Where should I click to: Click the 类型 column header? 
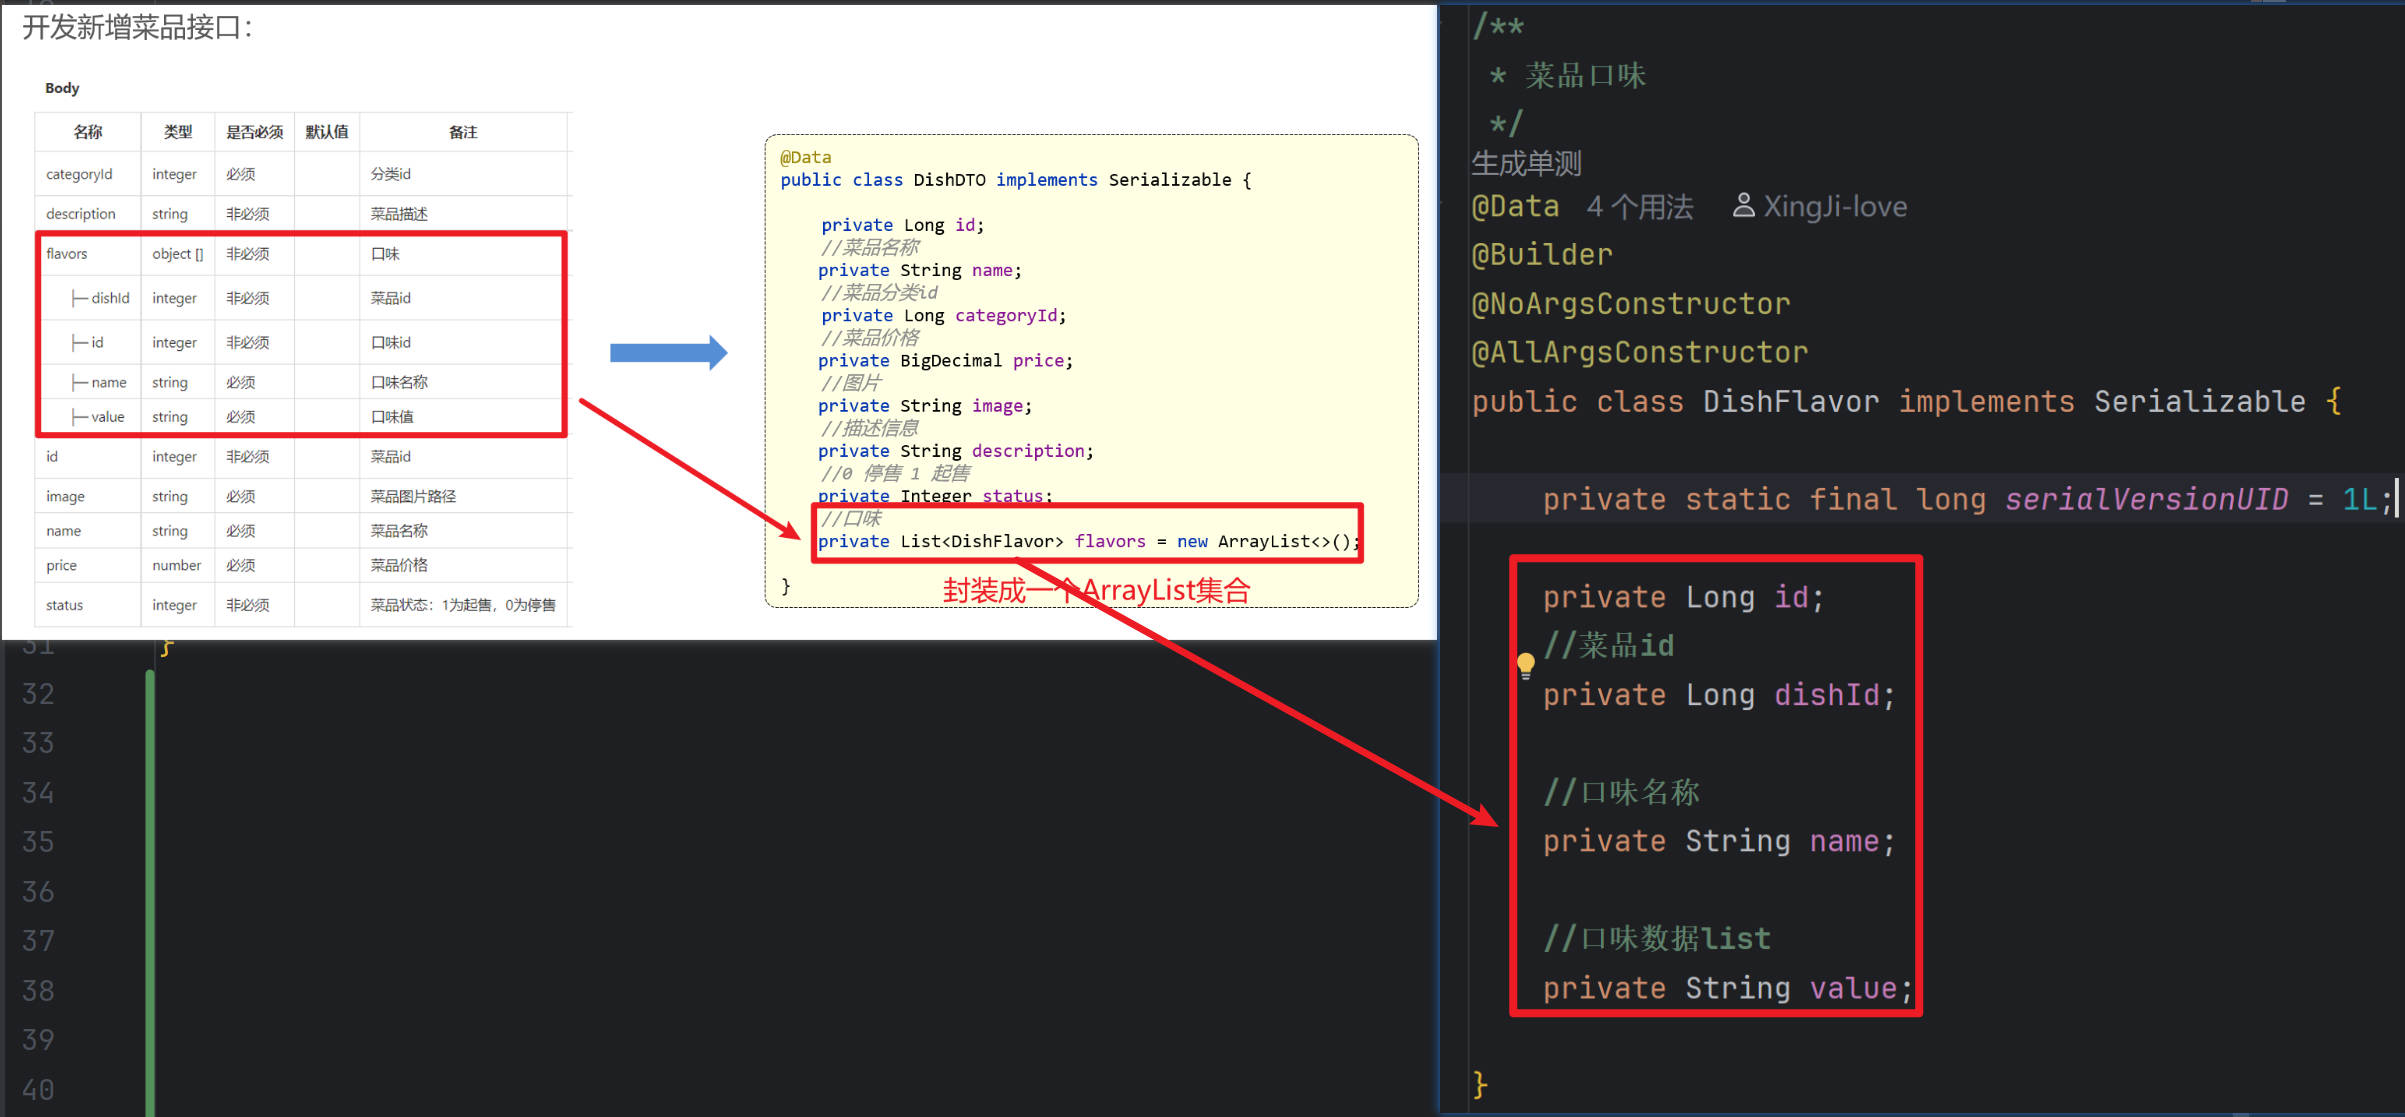[178, 132]
